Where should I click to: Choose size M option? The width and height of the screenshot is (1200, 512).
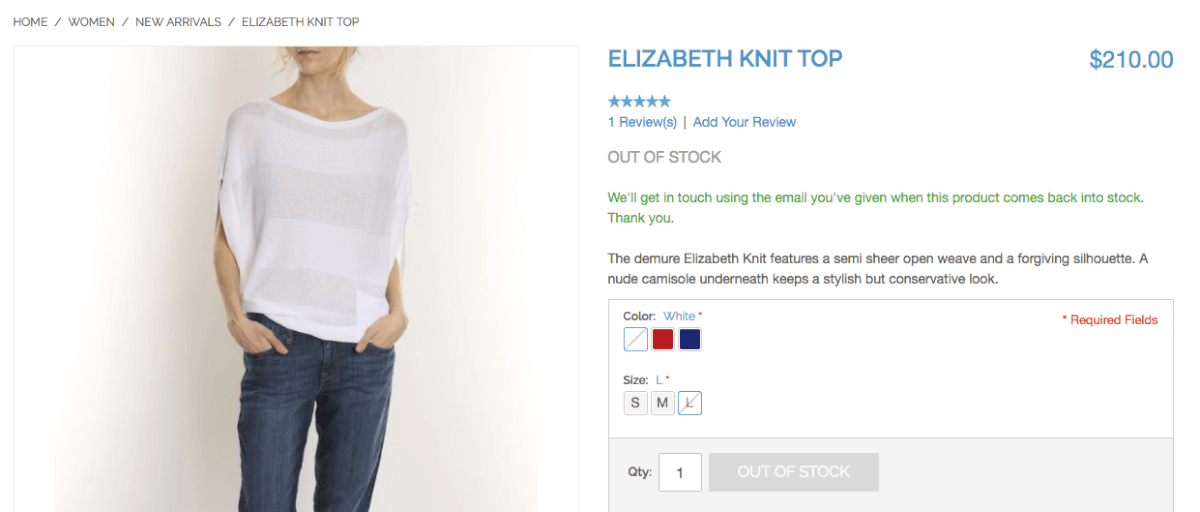pyautogui.click(x=663, y=403)
